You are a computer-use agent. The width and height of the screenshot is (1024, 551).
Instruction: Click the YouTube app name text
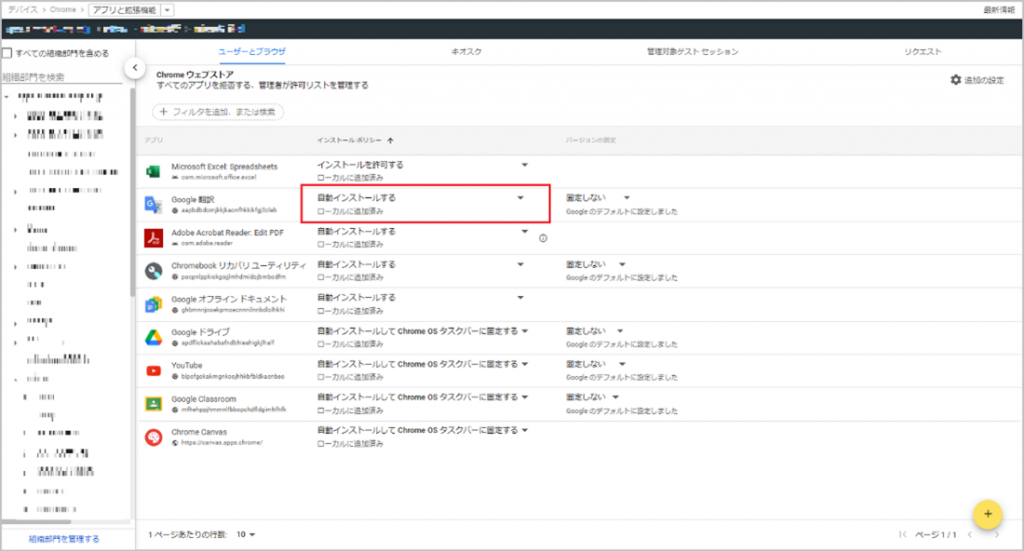pyautogui.click(x=187, y=366)
